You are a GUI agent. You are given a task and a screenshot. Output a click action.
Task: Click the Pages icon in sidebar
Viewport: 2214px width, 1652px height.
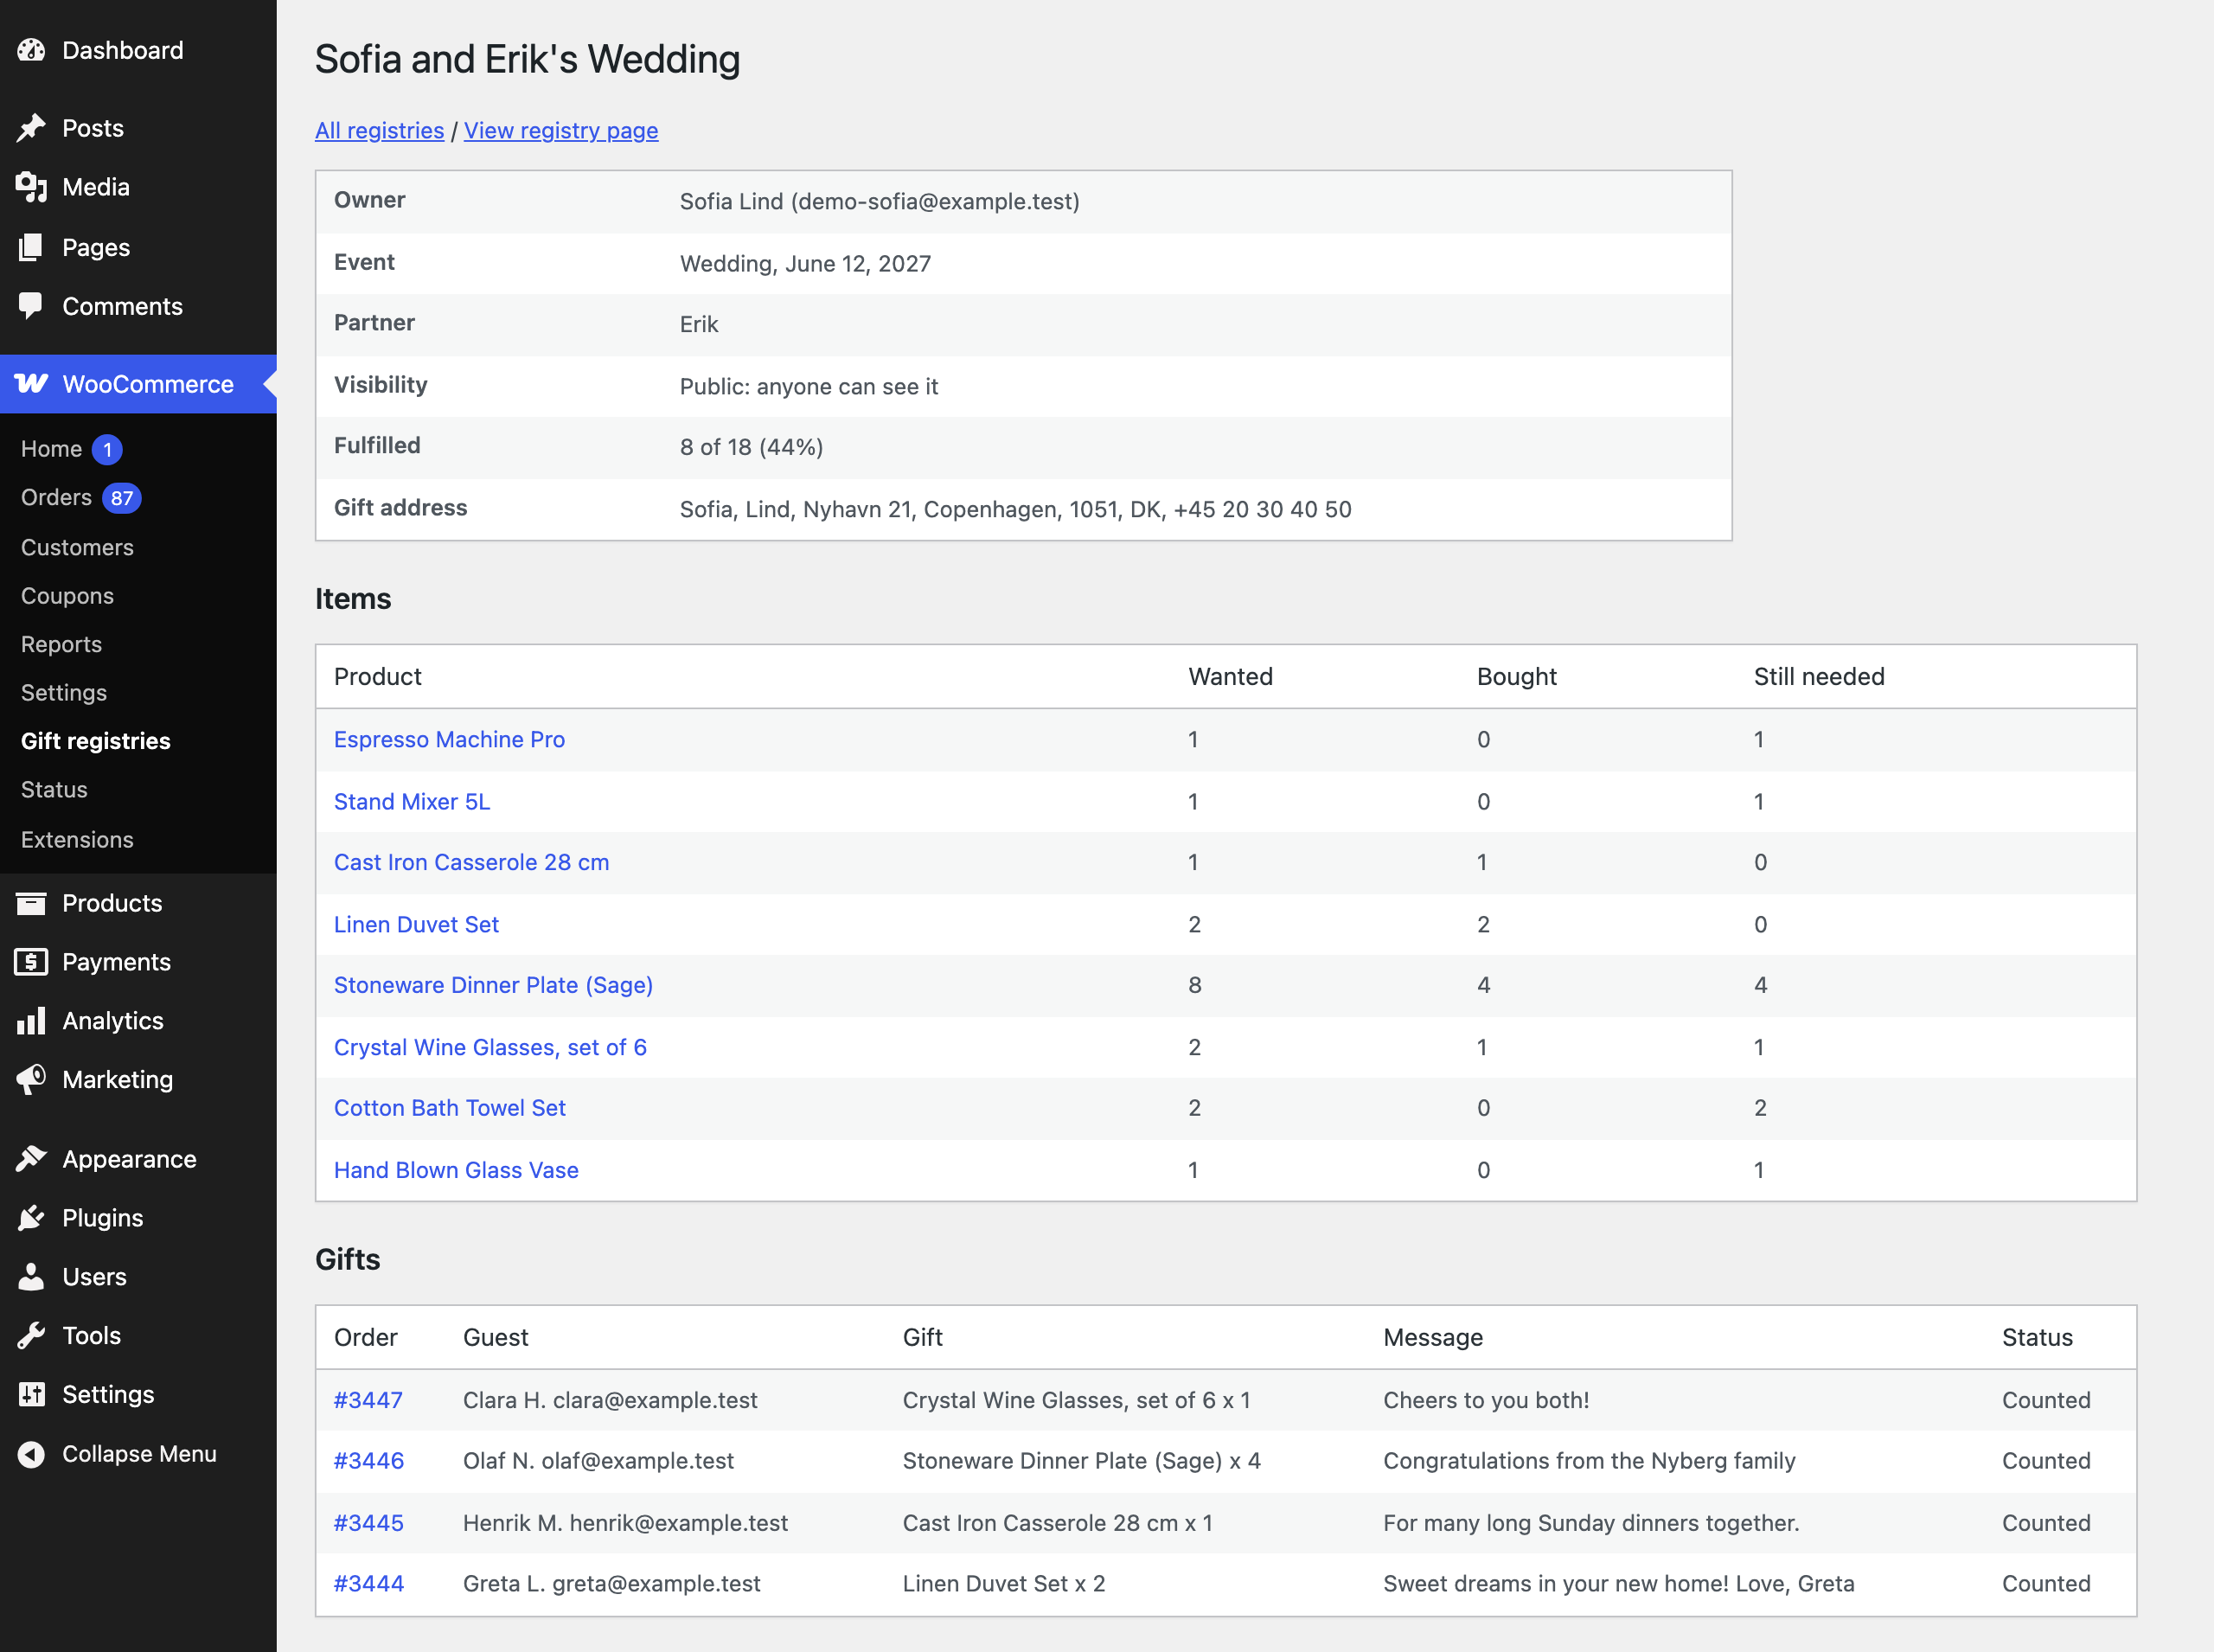coord(31,247)
